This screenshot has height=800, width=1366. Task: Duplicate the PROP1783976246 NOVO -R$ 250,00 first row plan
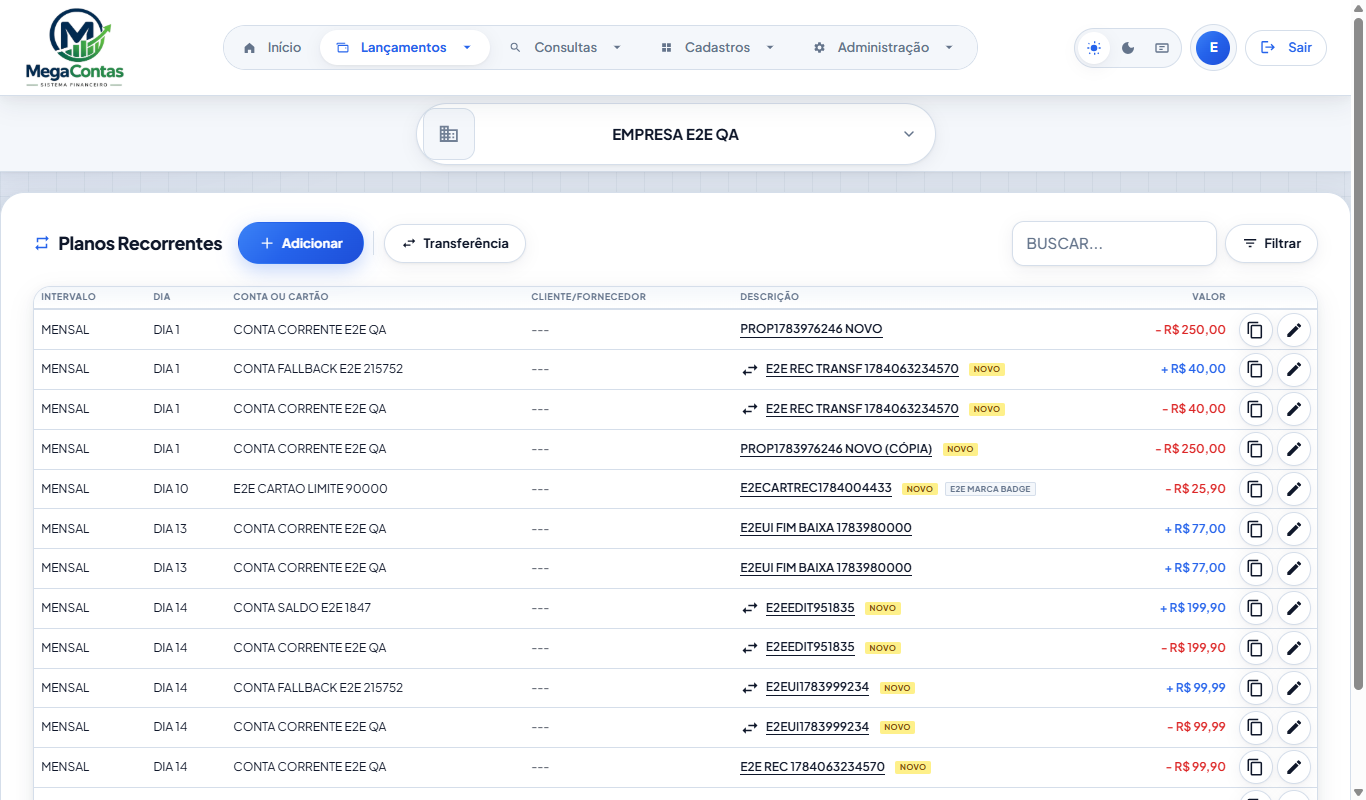coord(1255,330)
